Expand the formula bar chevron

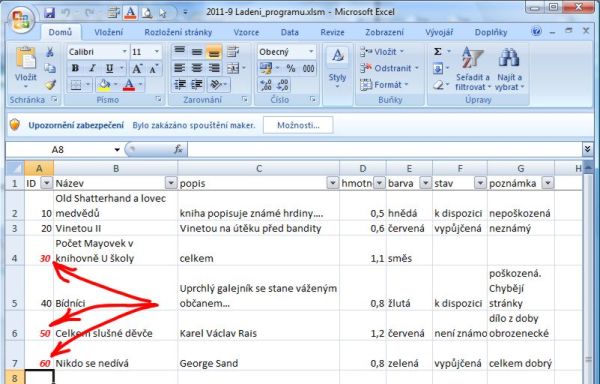tap(588, 149)
